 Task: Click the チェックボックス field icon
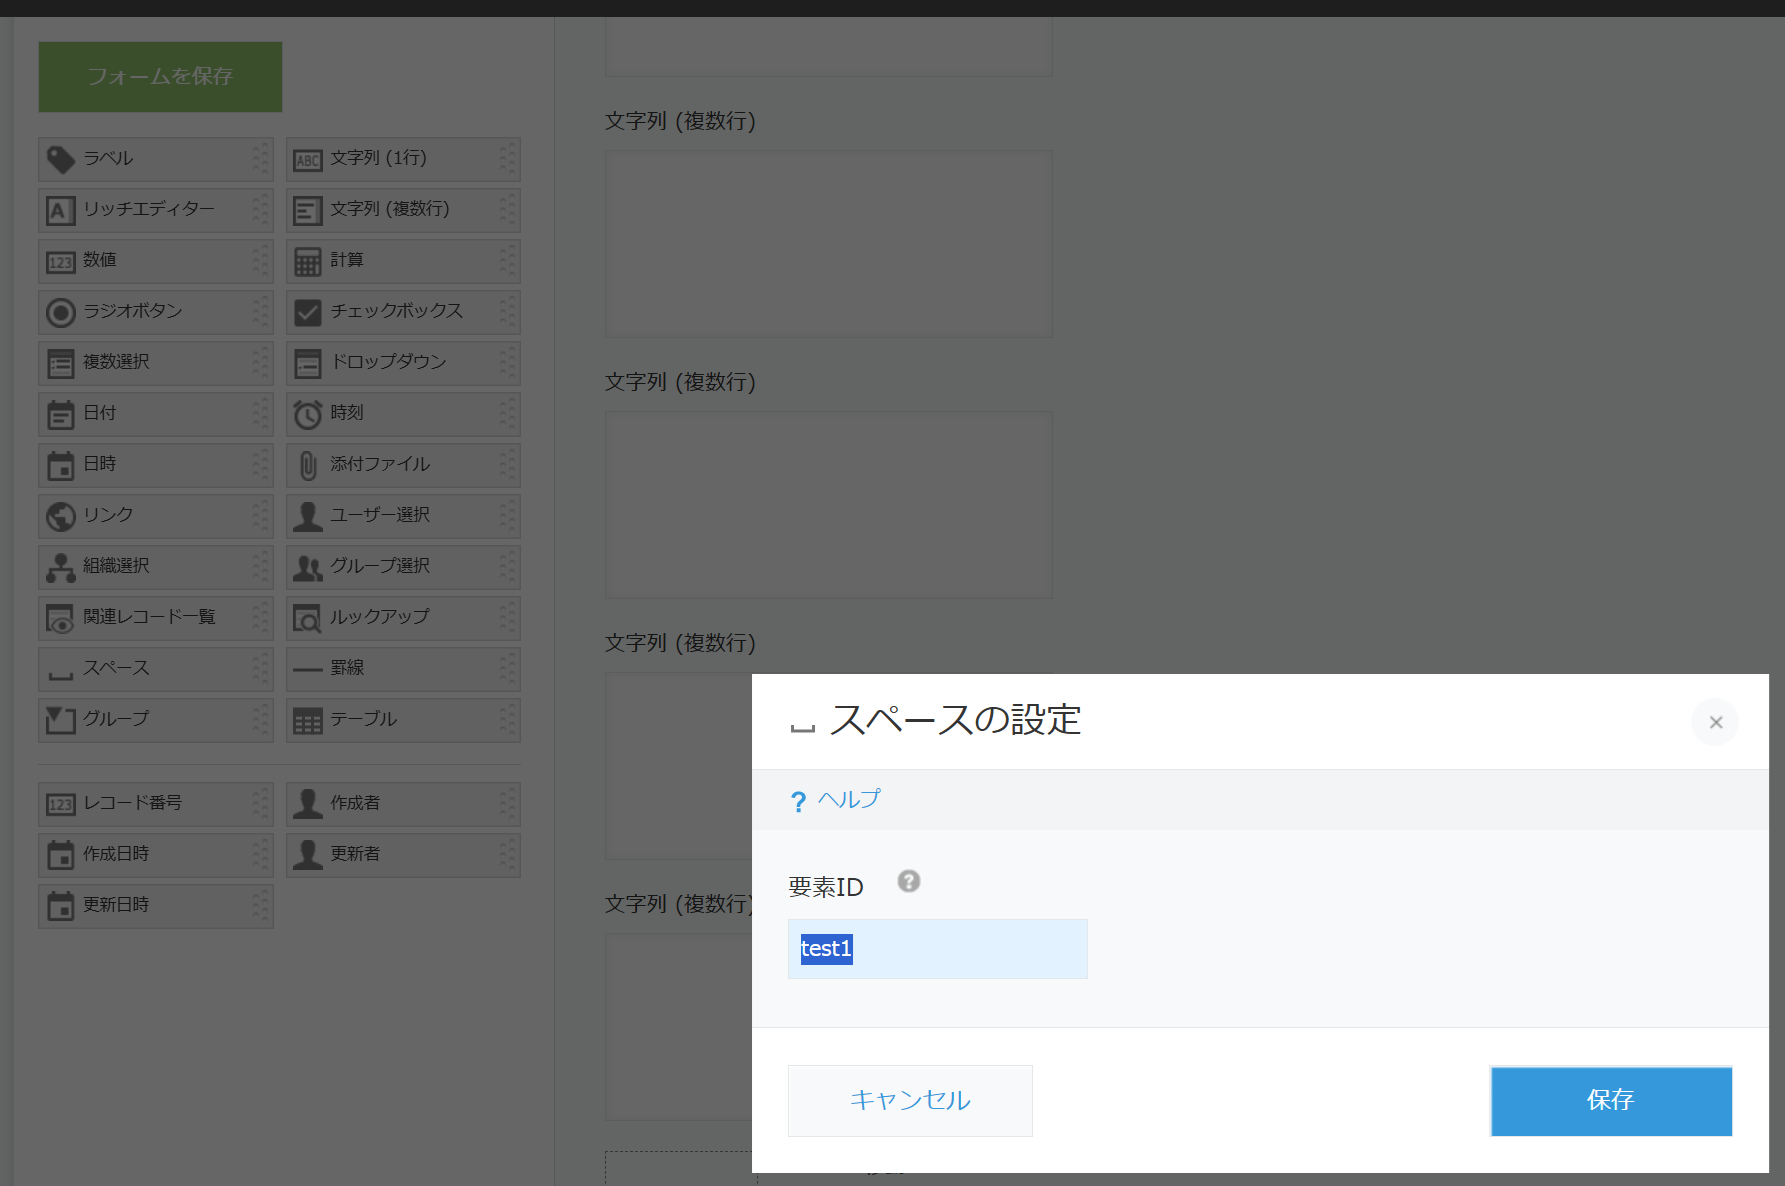[x=308, y=313]
